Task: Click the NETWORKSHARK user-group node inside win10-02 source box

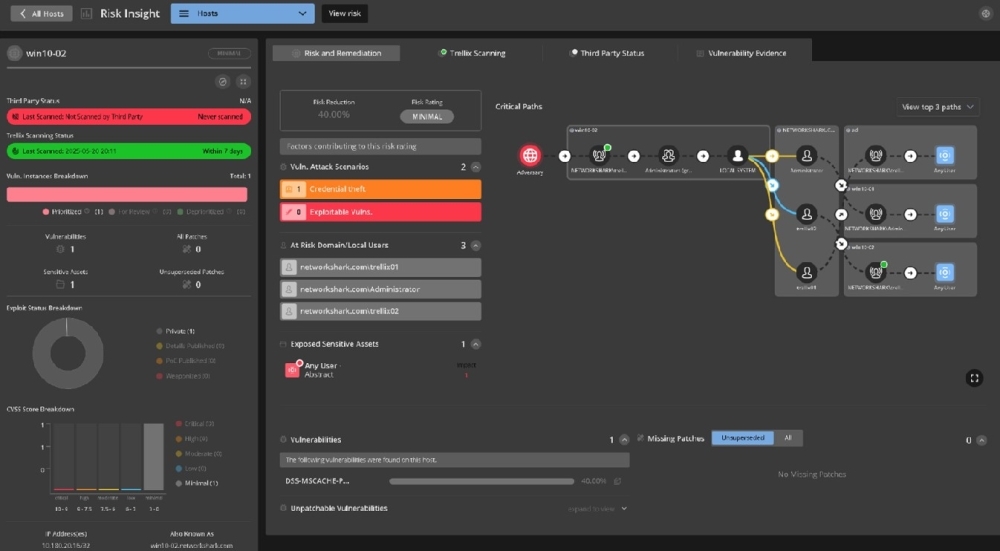Action: click(x=598, y=156)
